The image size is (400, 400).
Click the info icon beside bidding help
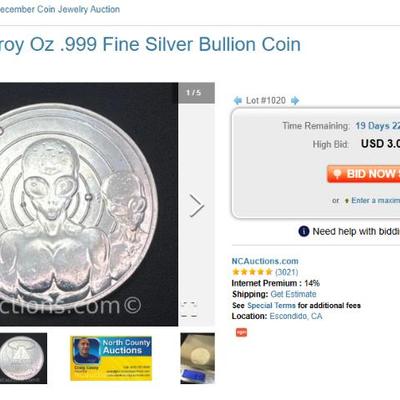pyautogui.click(x=304, y=231)
